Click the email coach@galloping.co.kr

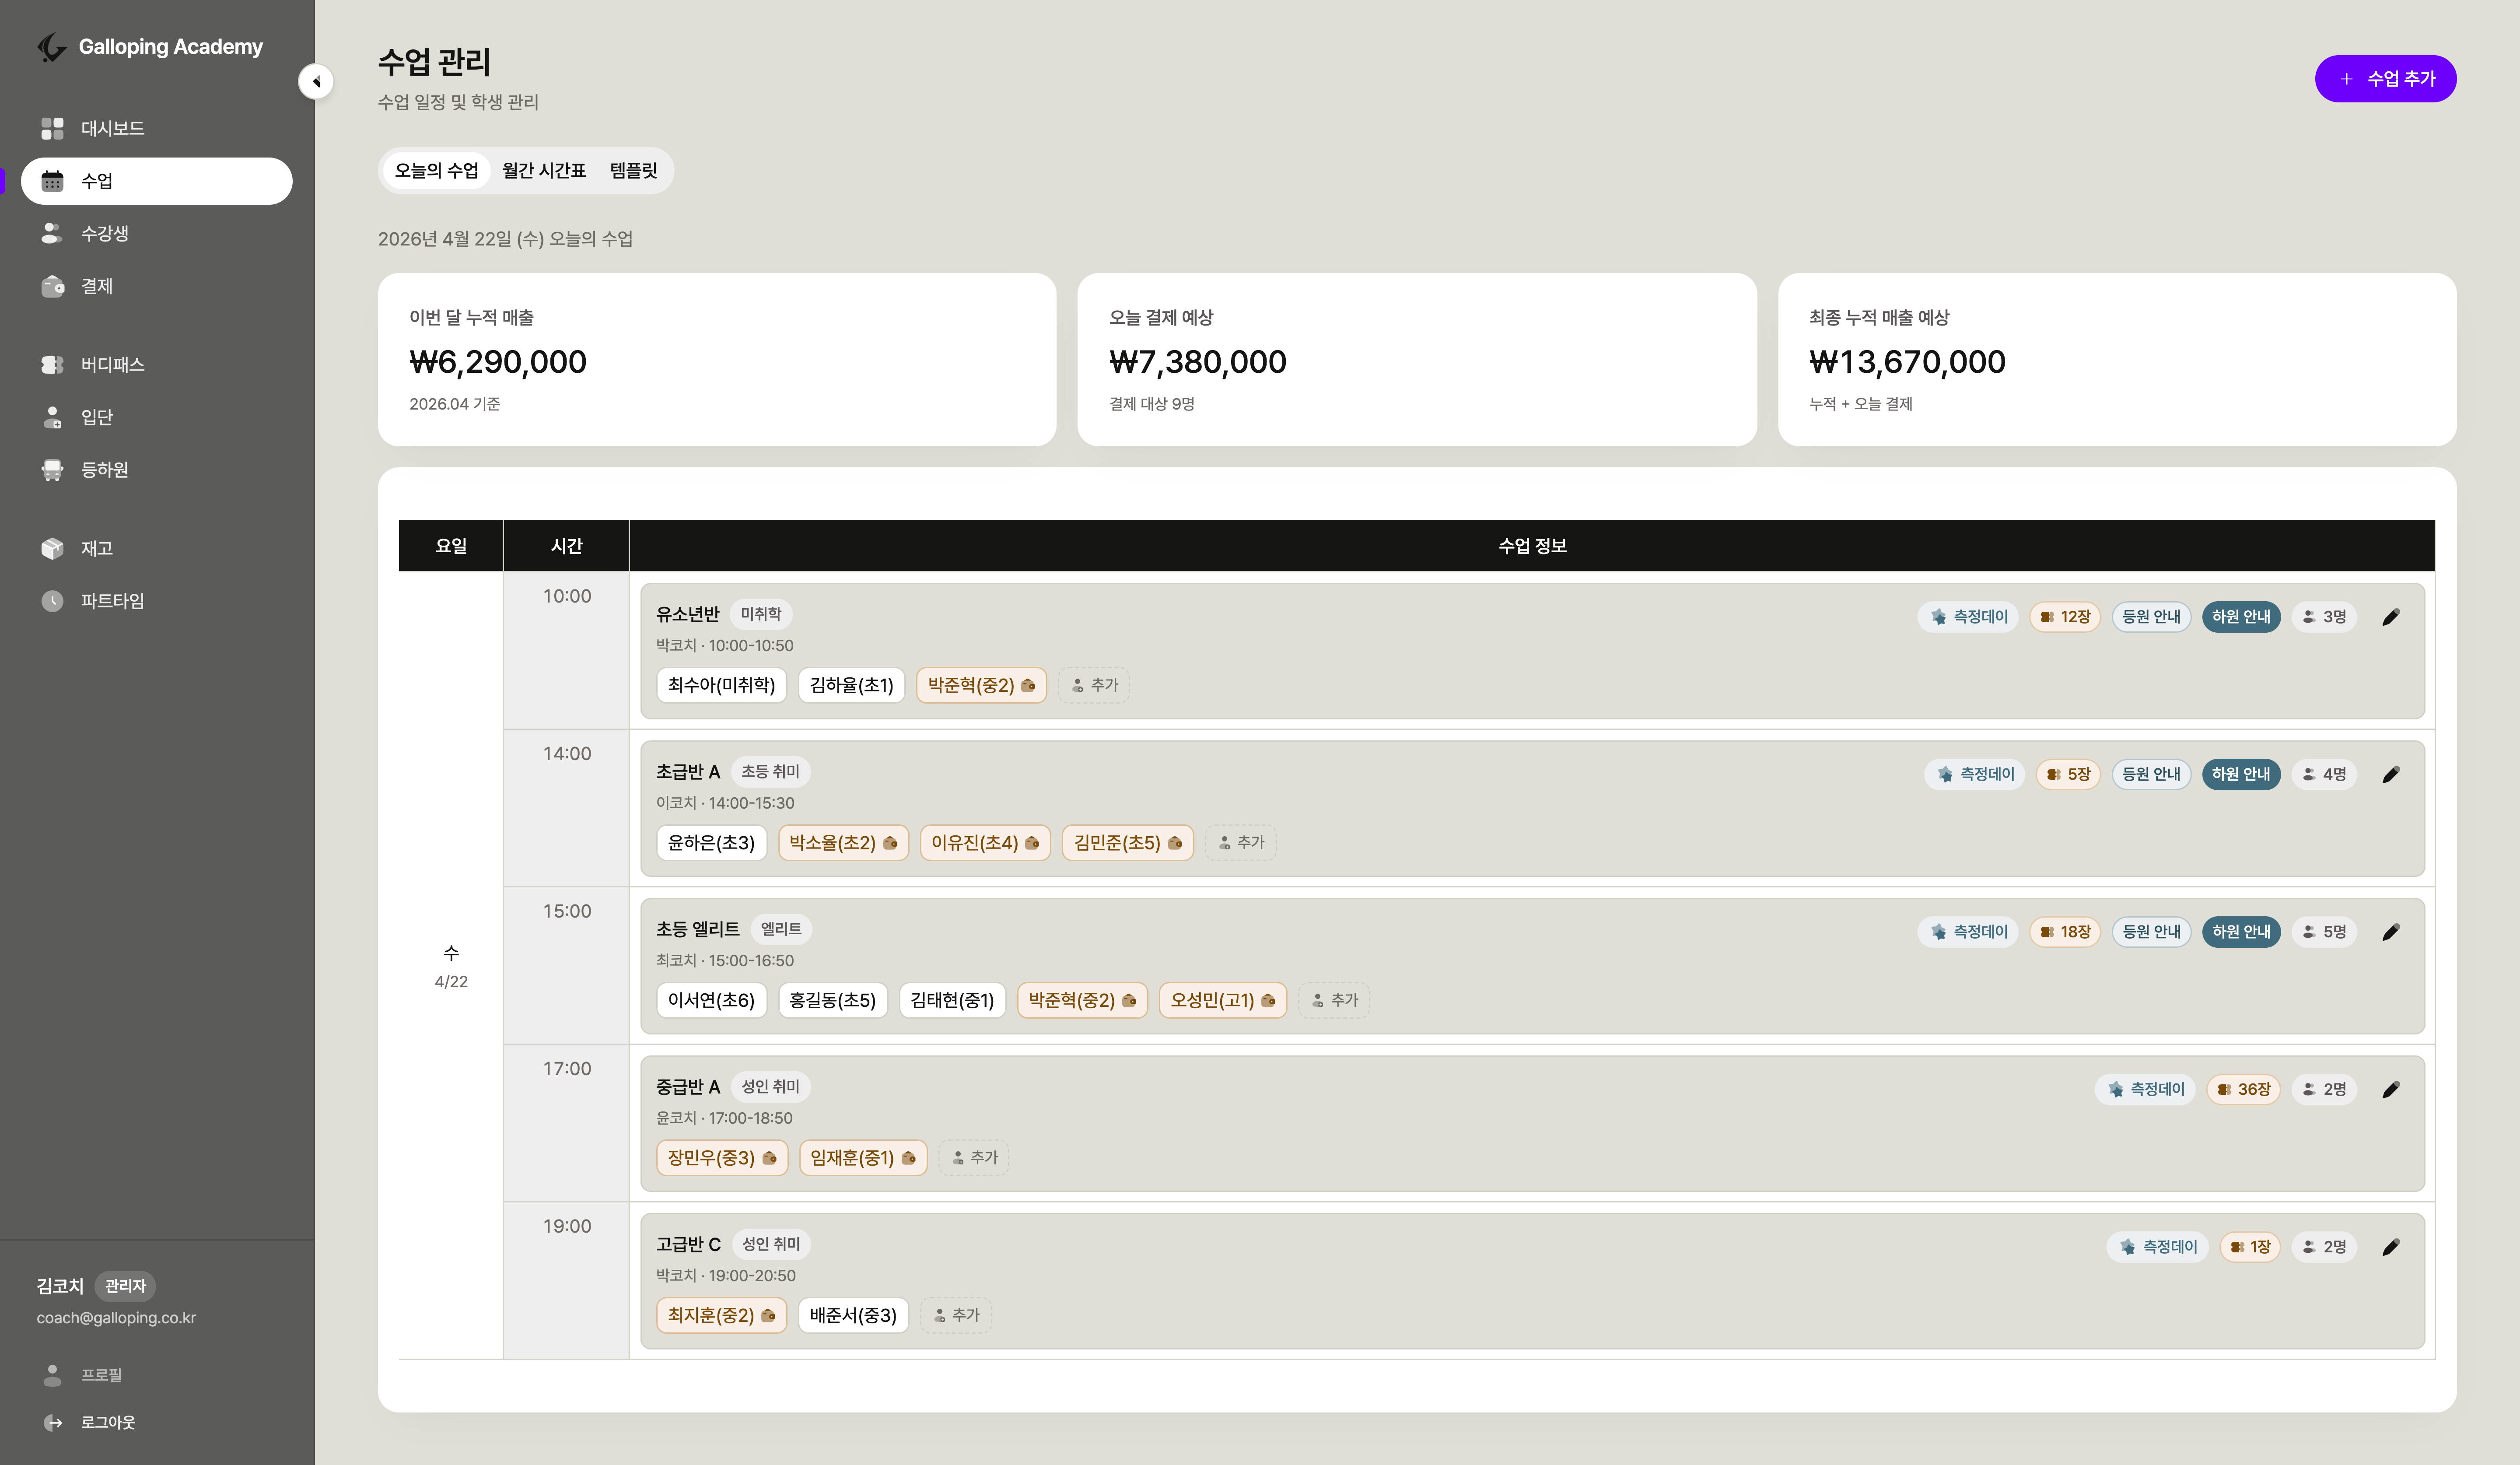coord(116,1318)
